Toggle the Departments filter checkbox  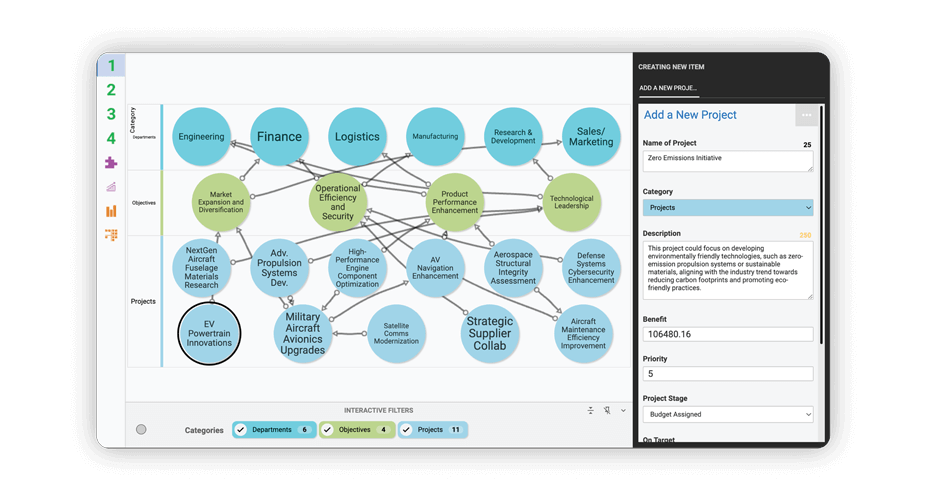[x=241, y=430]
